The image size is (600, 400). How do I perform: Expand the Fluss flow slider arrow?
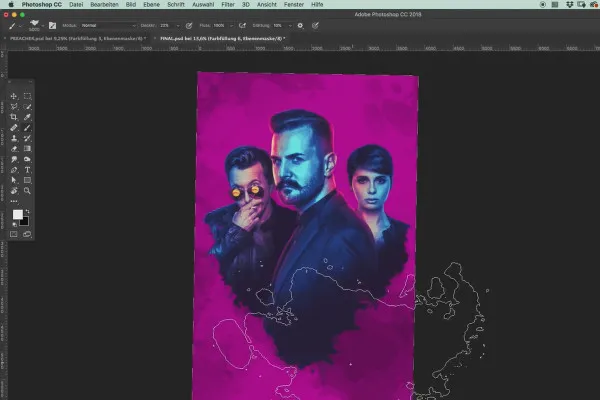[x=232, y=26]
